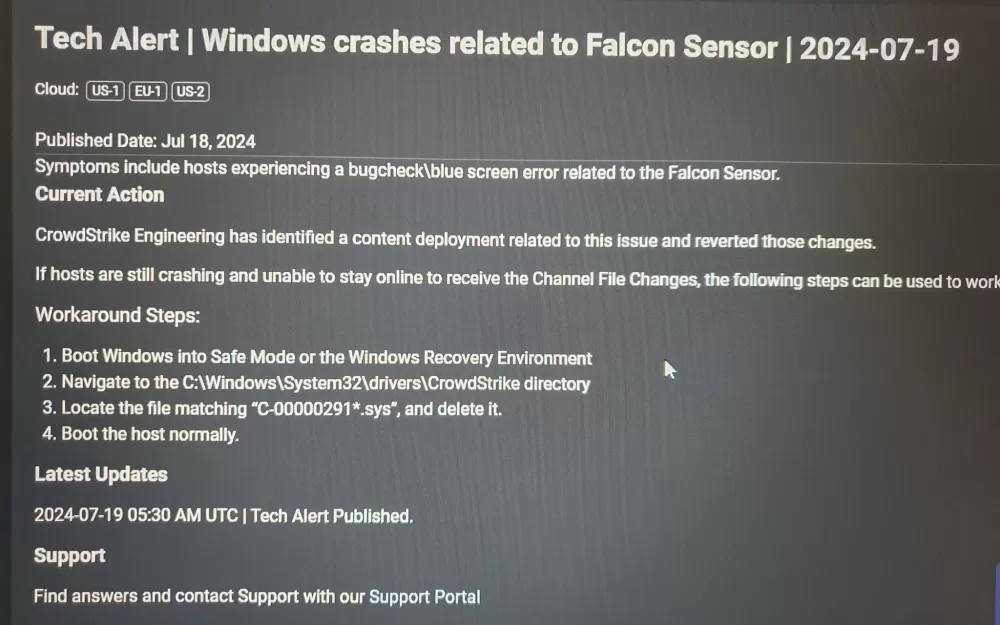Click the CrowdStrike directory path step
This screenshot has height=625, width=1000.
pyautogui.click(x=325, y=383)
